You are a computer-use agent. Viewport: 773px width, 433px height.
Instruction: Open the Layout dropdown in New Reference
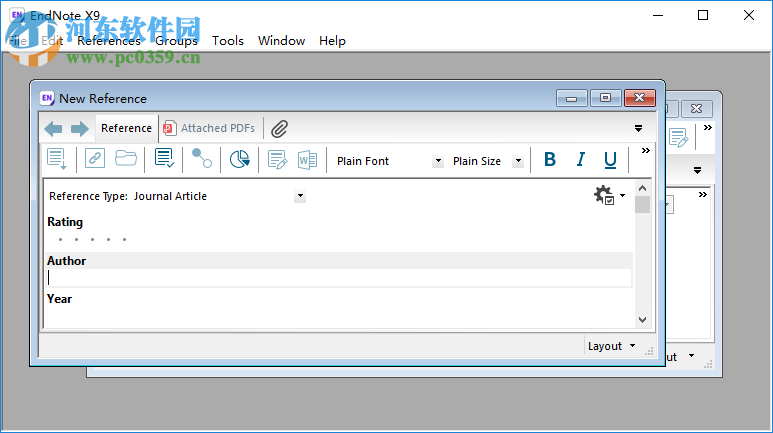coord(611,346)
